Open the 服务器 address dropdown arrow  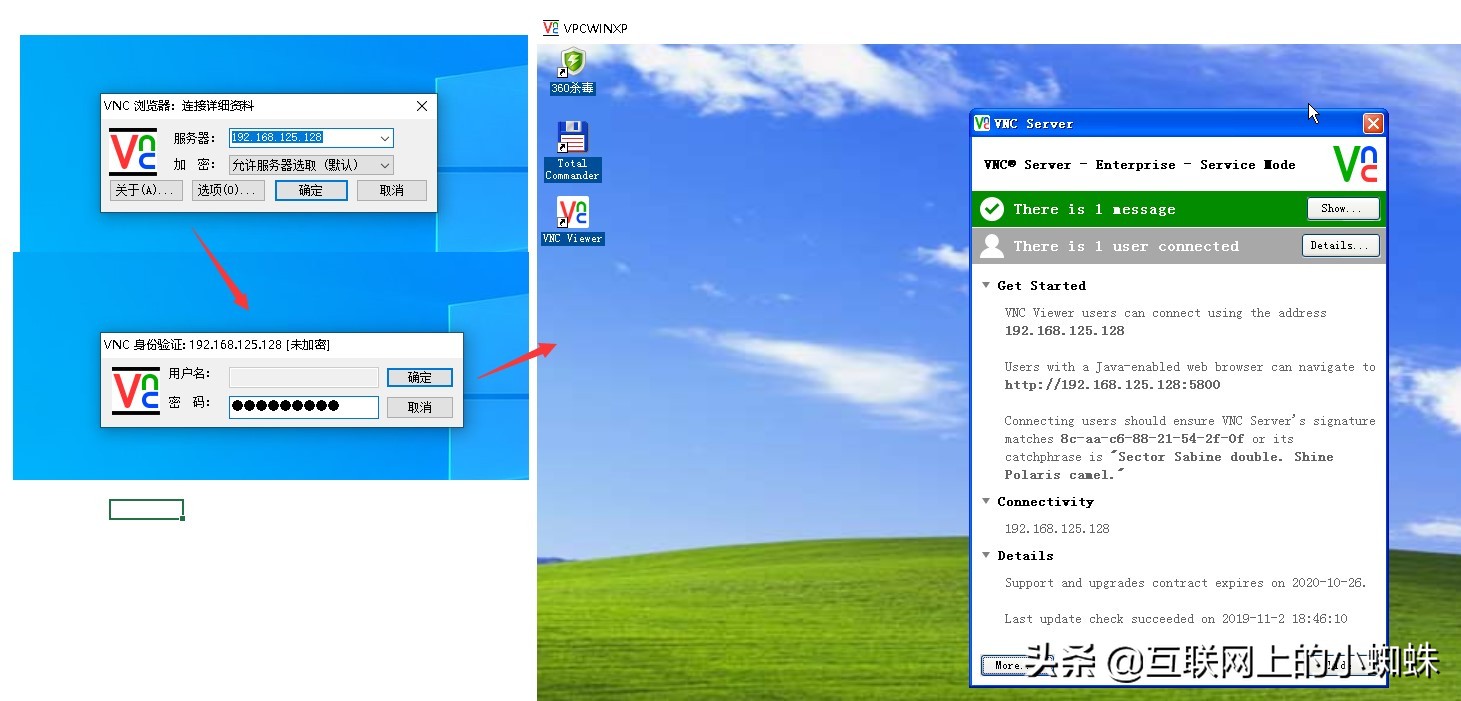click(385, 138)
